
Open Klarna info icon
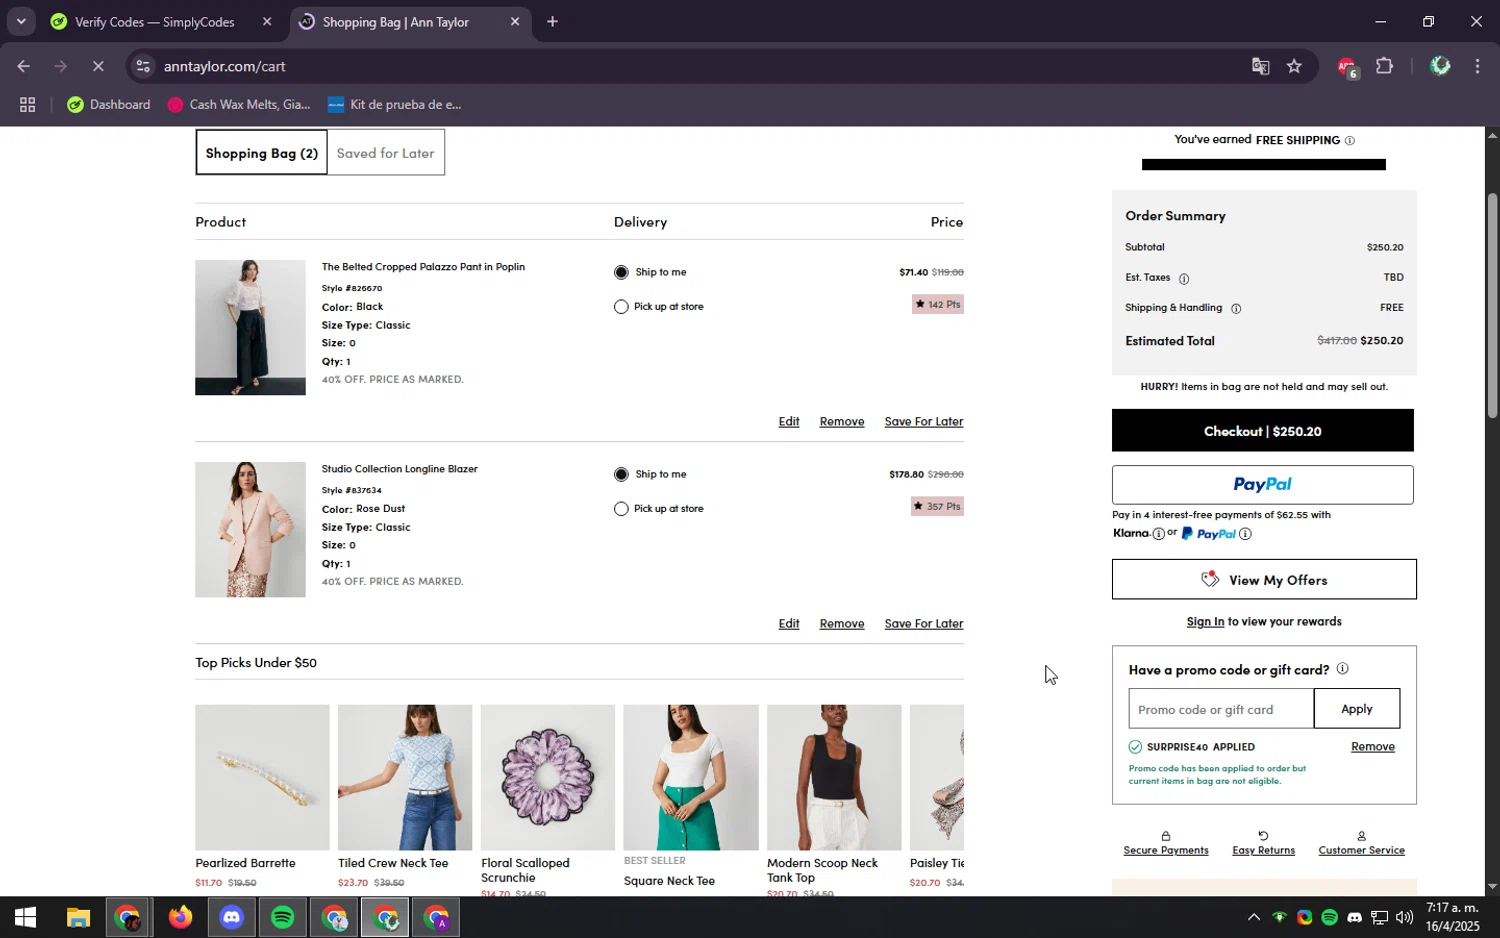(1158, 534)
